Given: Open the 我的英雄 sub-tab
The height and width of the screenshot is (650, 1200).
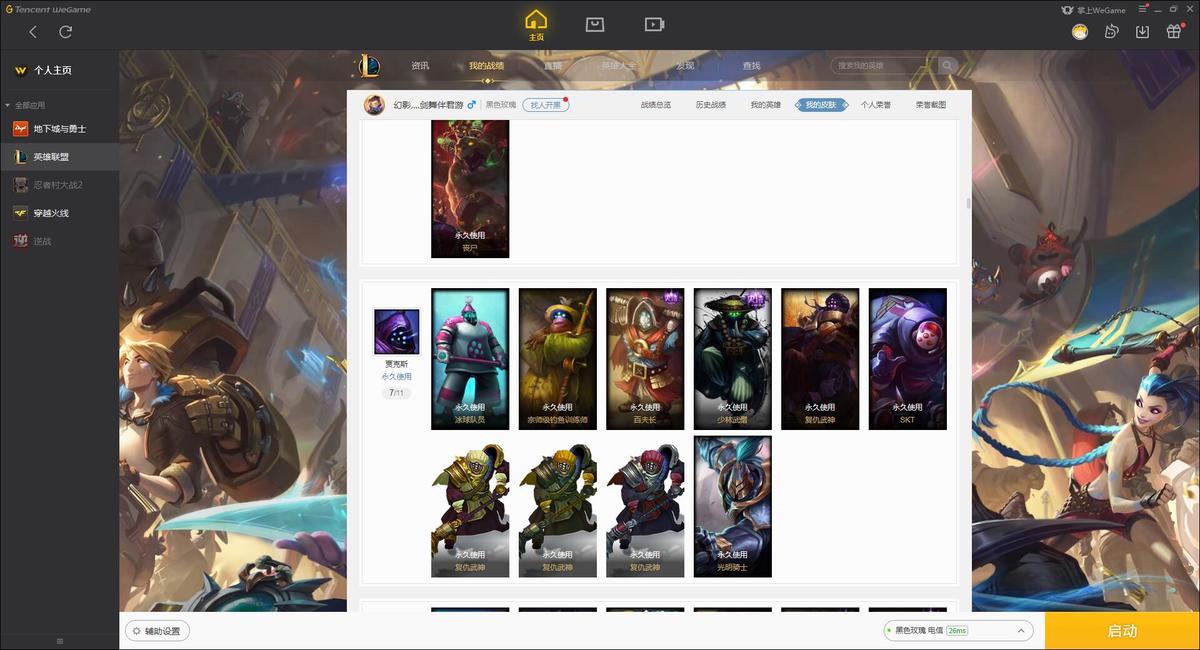Looking at the screenshot, I should point(766,105).
